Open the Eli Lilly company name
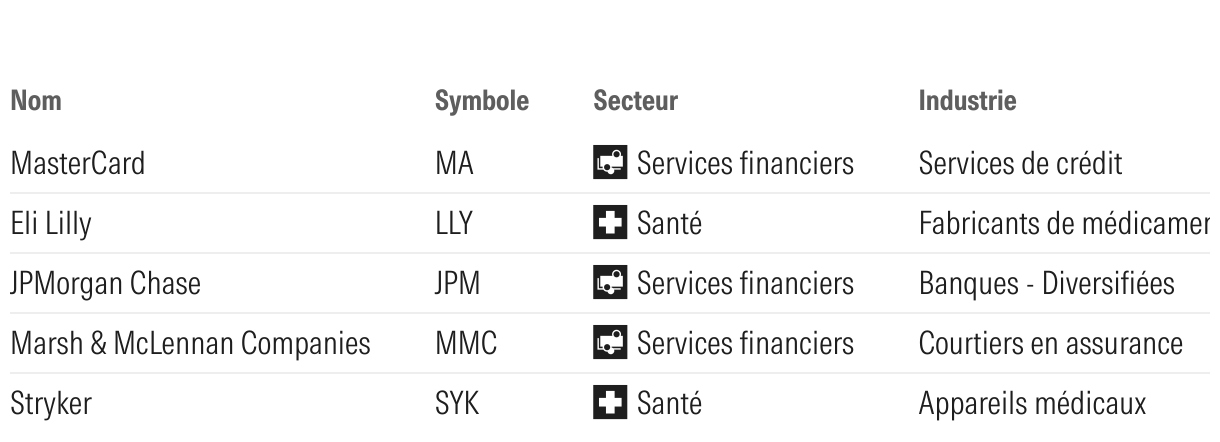Screen dimensions: 1220x442 point(50,224)
